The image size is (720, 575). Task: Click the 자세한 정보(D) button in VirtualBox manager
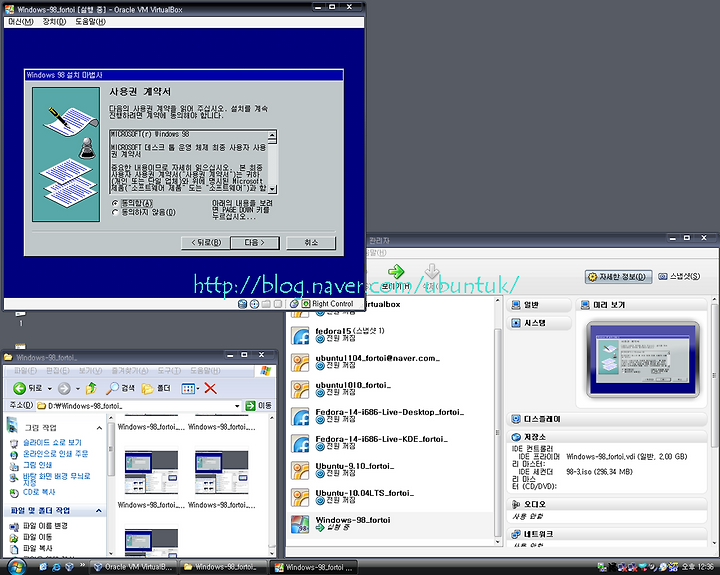click(x=618, y=276)
